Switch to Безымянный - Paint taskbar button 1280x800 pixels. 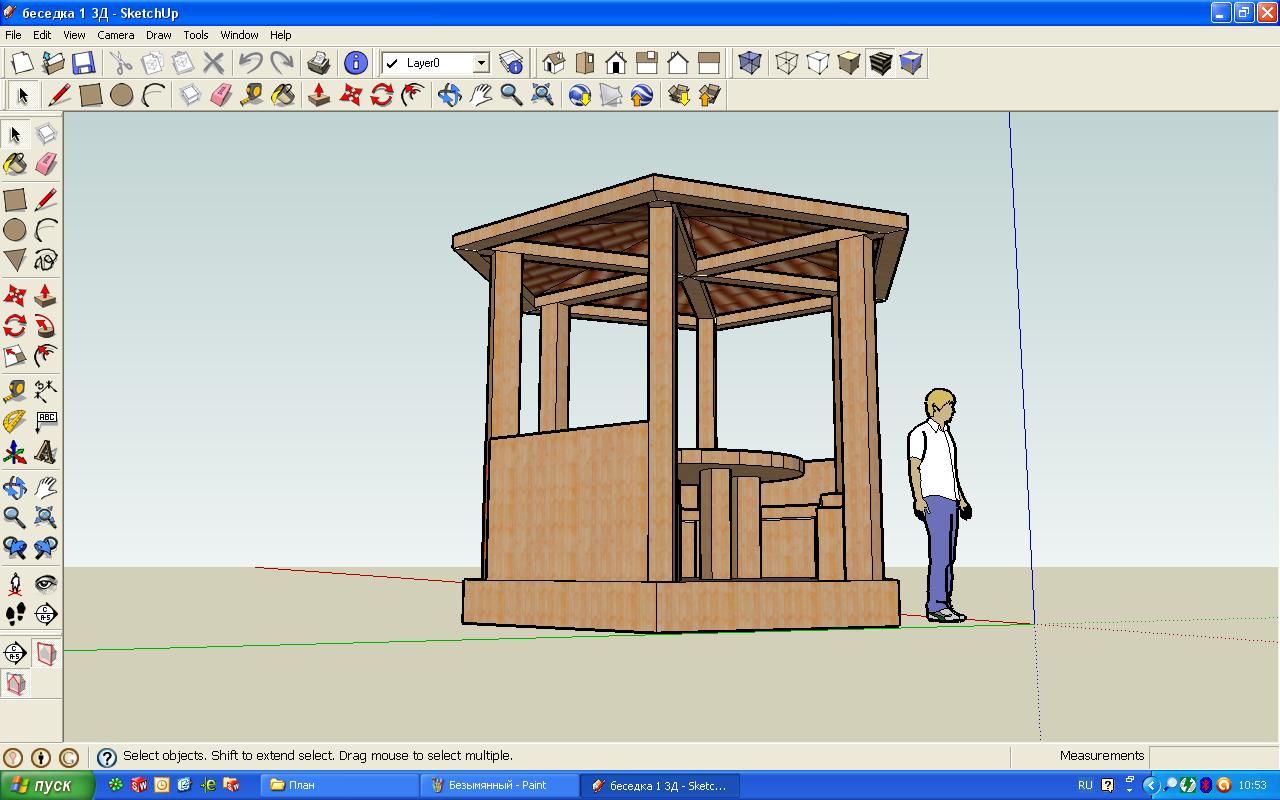click(499, 785)
